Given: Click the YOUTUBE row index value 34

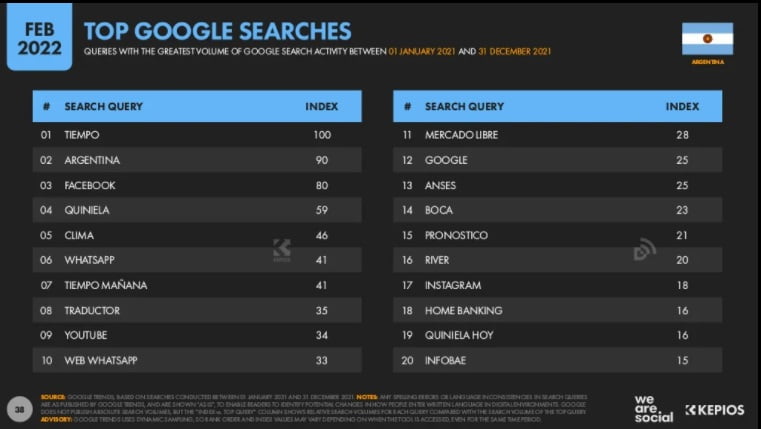Looking at the screenshot, I should tap(321, 335).
